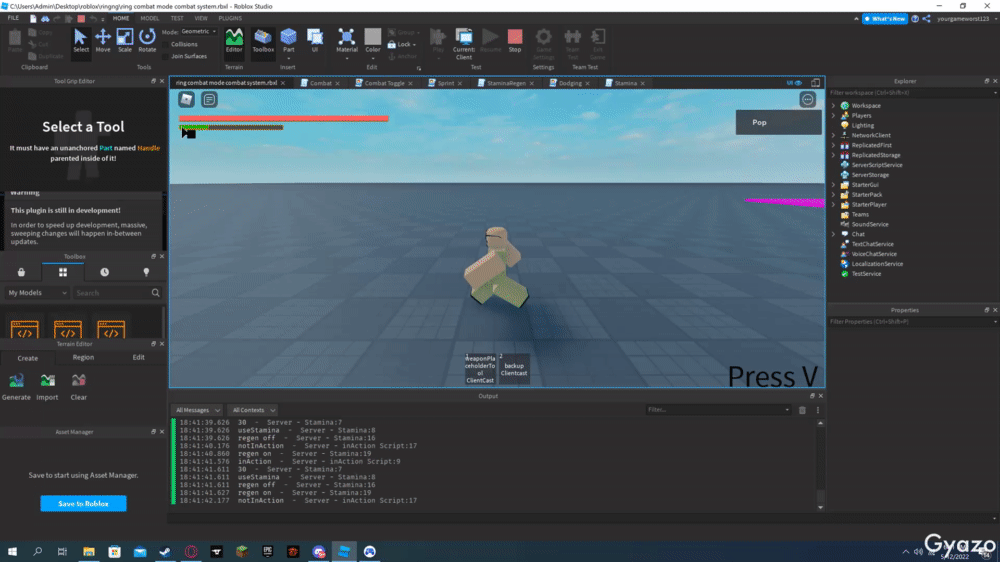Screen dimensions: 1000x562
Task: Select the backup Clientcast hotbar slot
Action: (x=514, y=369)
